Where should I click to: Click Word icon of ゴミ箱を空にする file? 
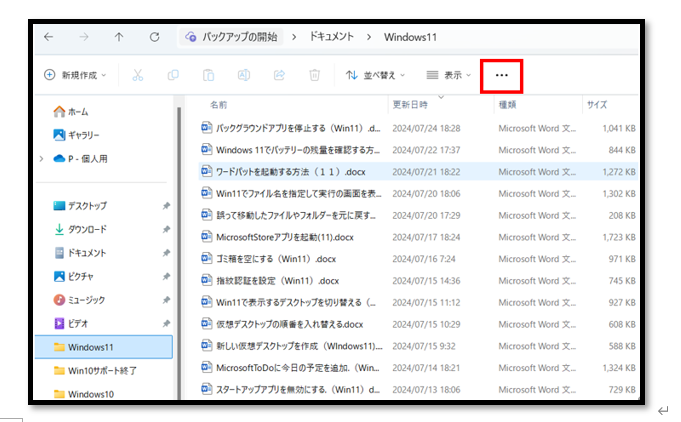tap(206, 258)
